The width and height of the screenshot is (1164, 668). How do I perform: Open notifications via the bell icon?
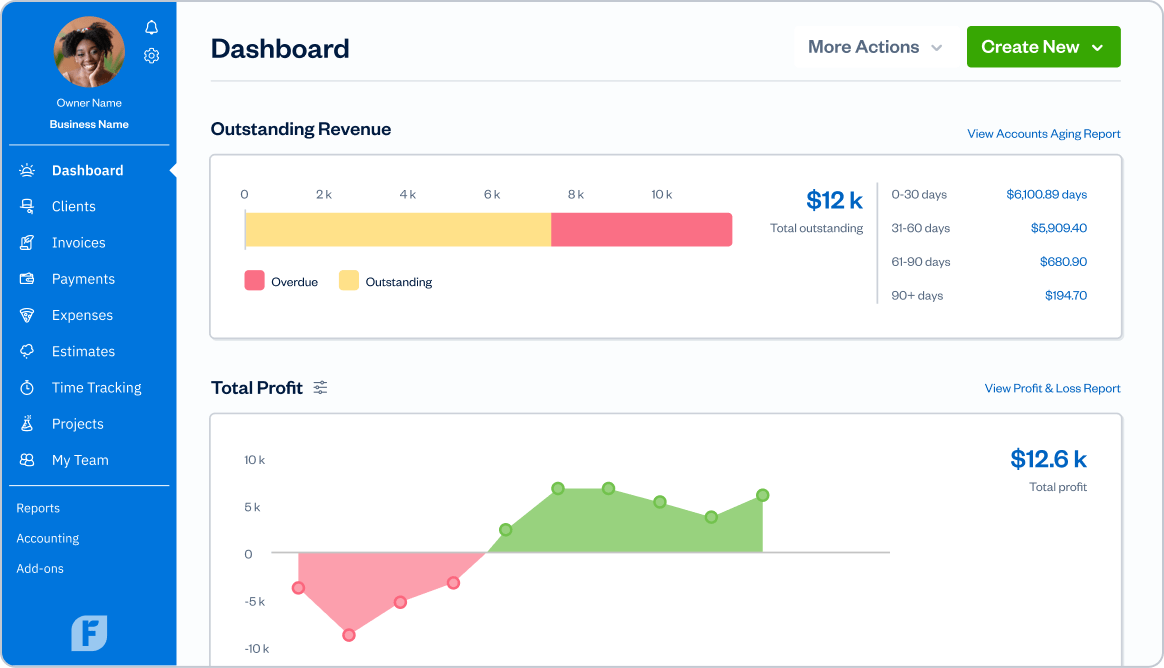coord(151,27)
